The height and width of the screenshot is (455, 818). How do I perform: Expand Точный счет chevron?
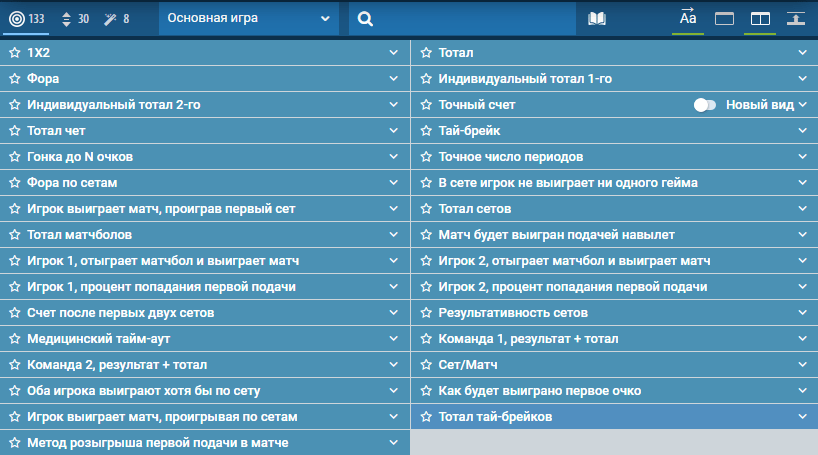(x=802, y=104)
